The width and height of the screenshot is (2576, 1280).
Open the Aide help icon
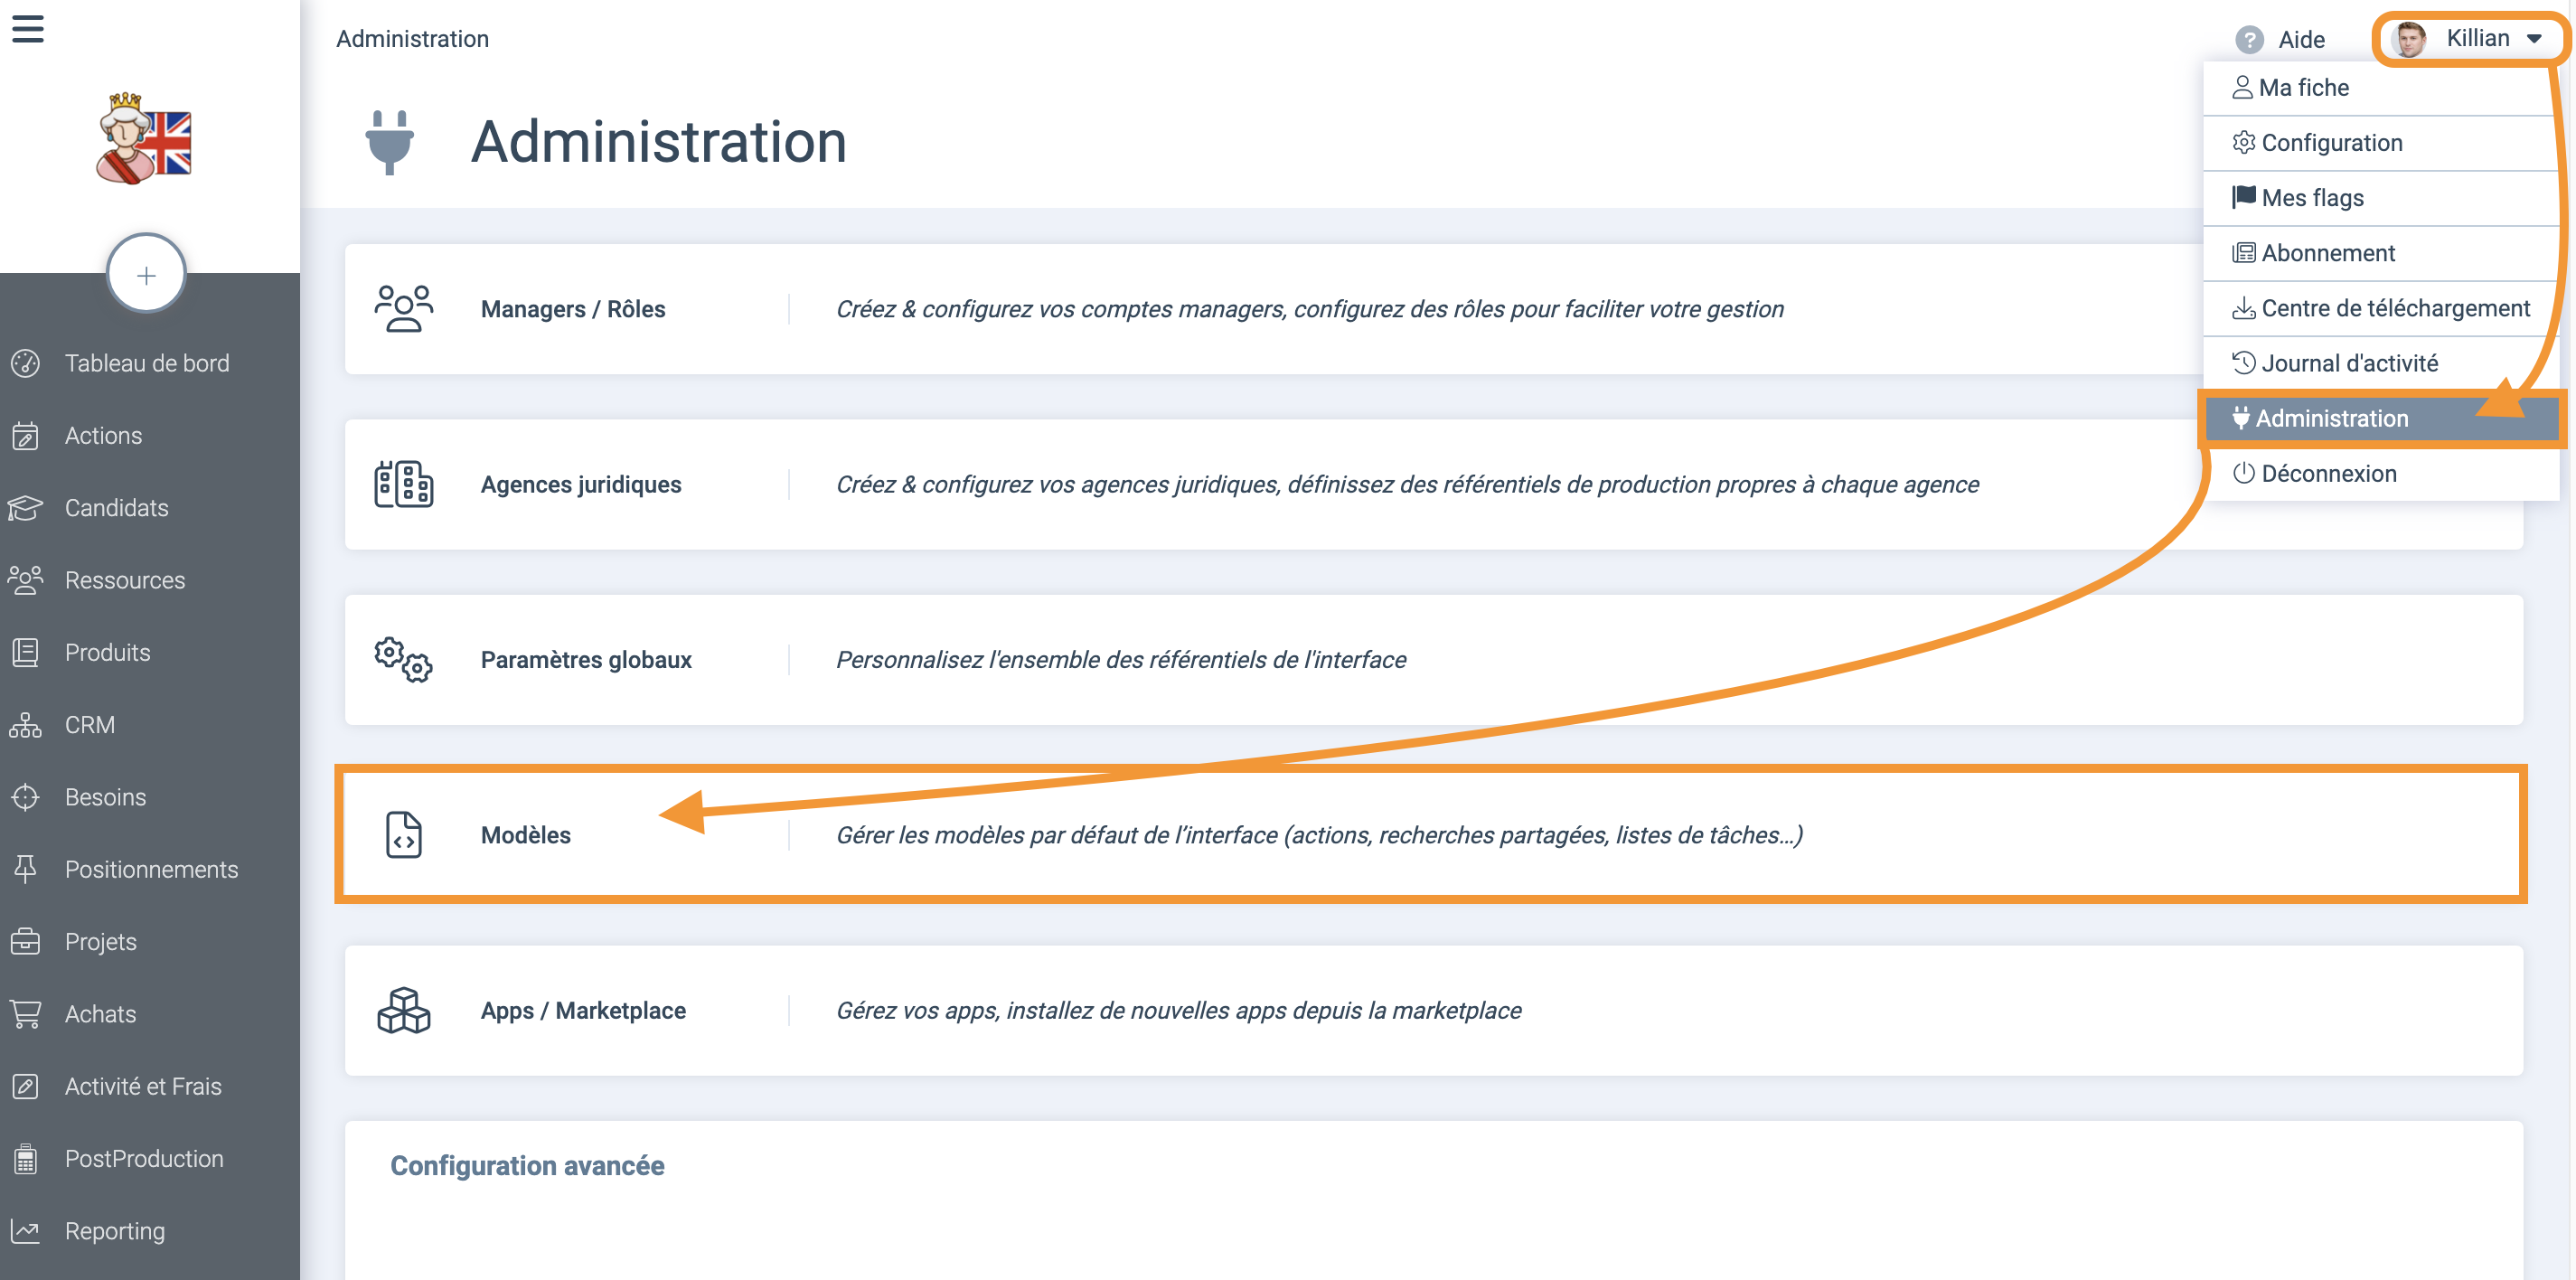tap(2249, 39)
